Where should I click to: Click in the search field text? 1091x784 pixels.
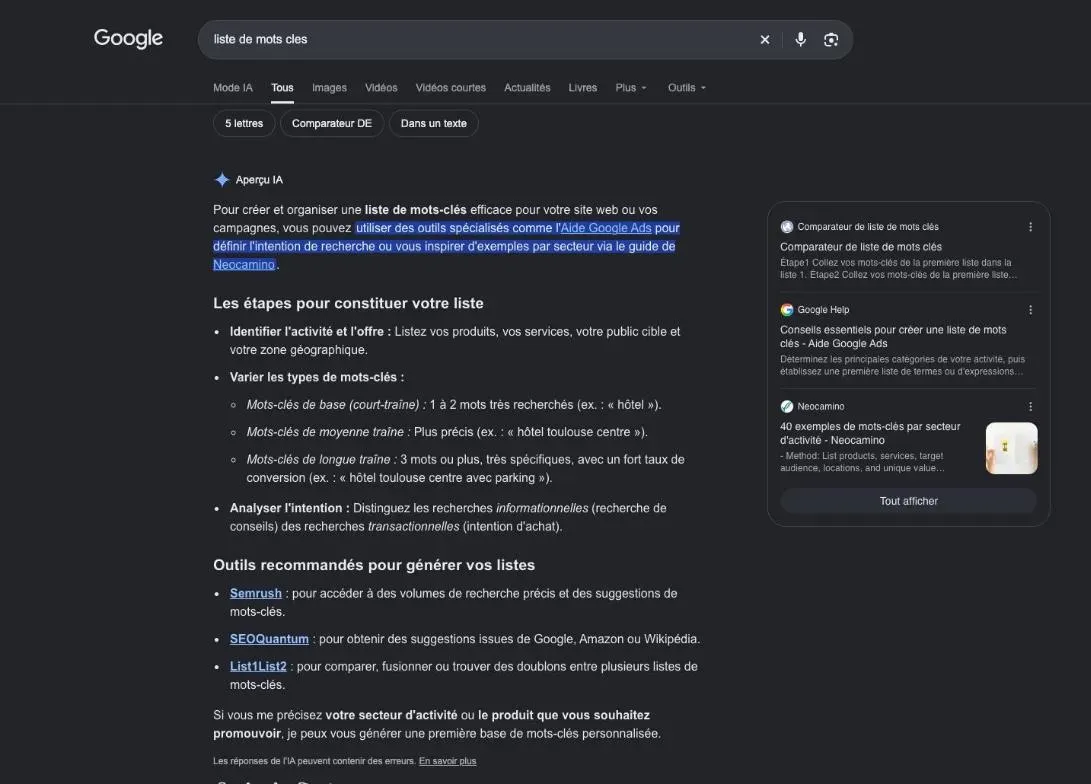coord(260,40)
